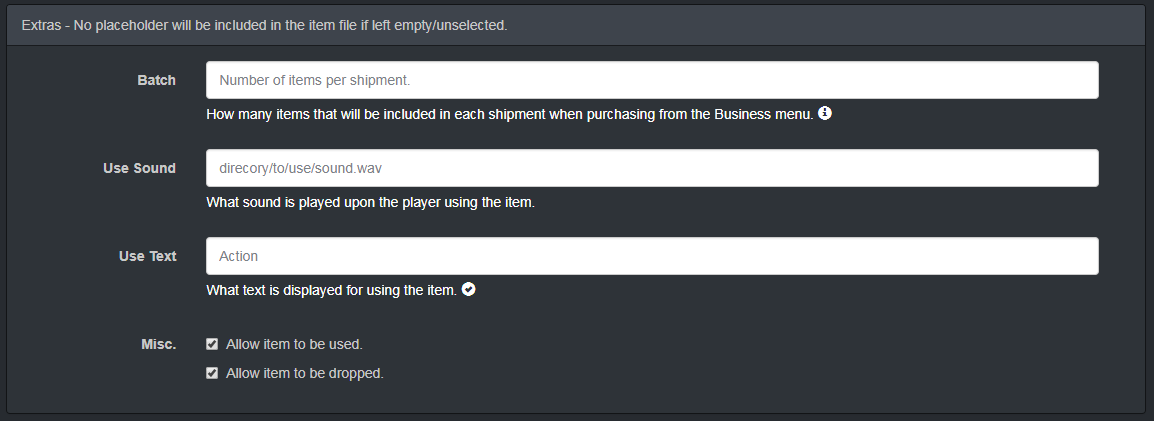
Task: Click the 'What text is displayed' help text
Action: (331, 290)
